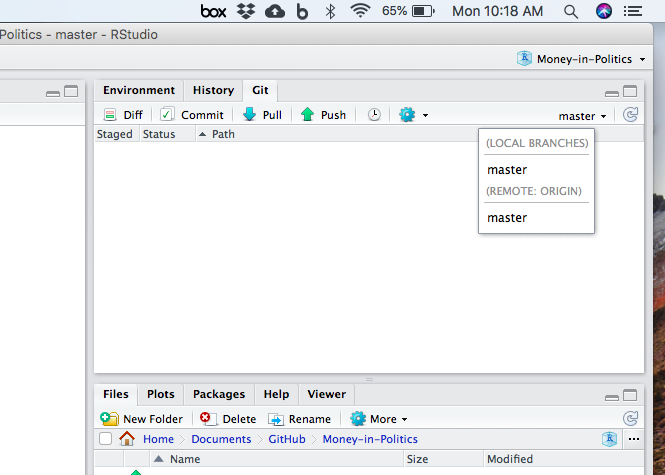Click the battery status indicator
Image resolution: width=665 pixels, height=475 pixels.
(x=408, y=11)
